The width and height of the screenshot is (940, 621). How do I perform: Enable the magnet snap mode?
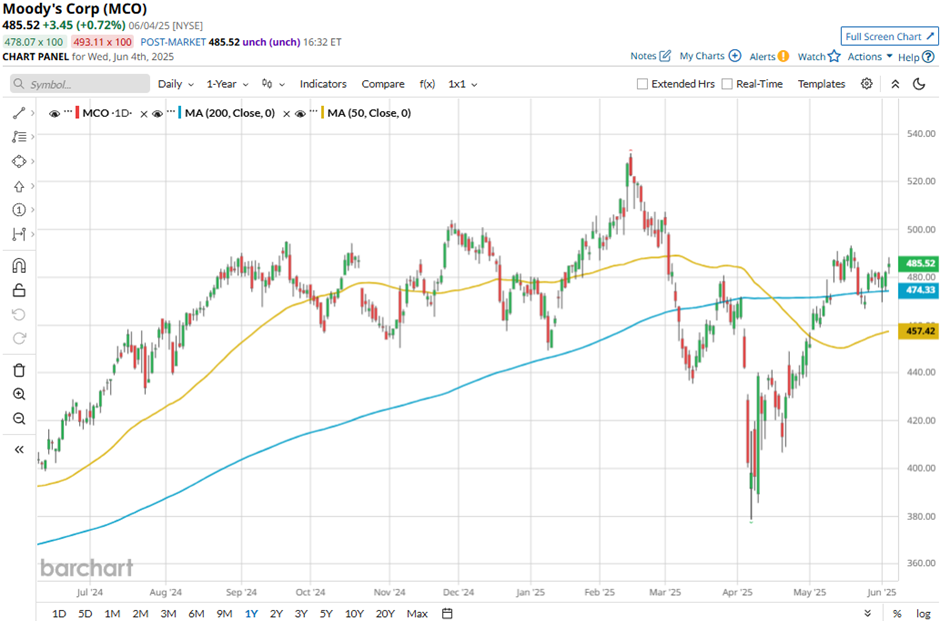tap(19, 266)
